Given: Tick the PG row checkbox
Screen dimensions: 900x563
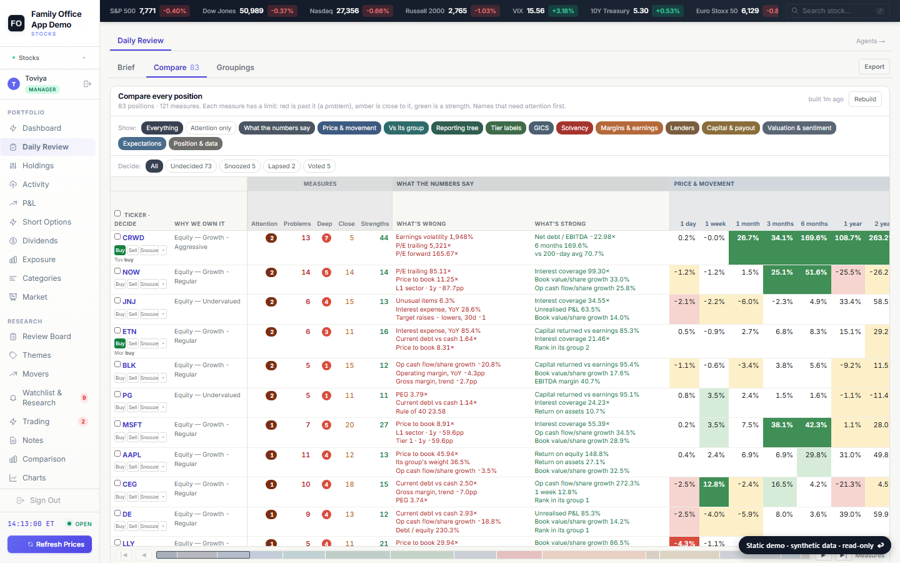Looking at the screenshot, I should [118, 394].
